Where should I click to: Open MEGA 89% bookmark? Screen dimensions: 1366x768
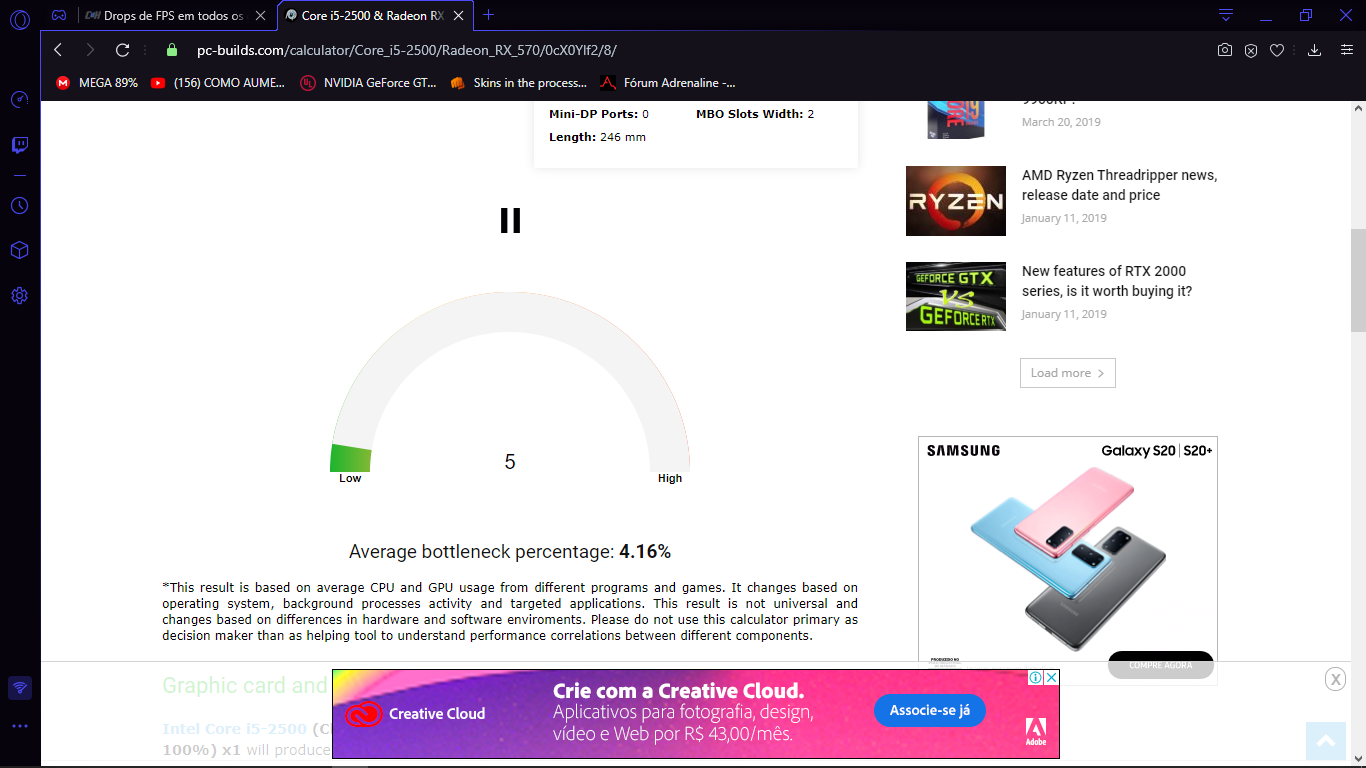(x=97, y=83)
